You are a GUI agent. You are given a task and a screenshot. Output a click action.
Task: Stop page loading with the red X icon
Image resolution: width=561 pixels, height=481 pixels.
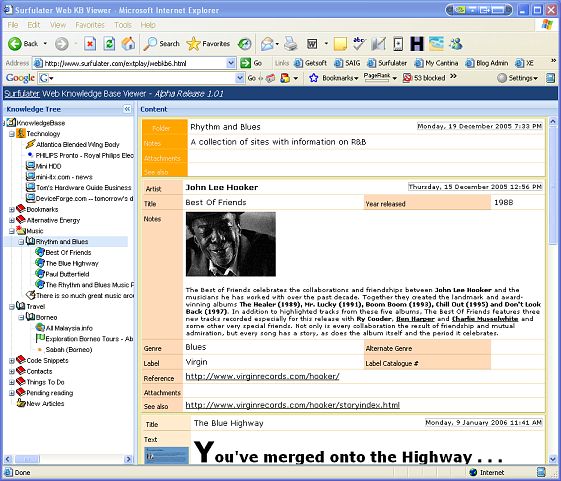pos(90,44)
